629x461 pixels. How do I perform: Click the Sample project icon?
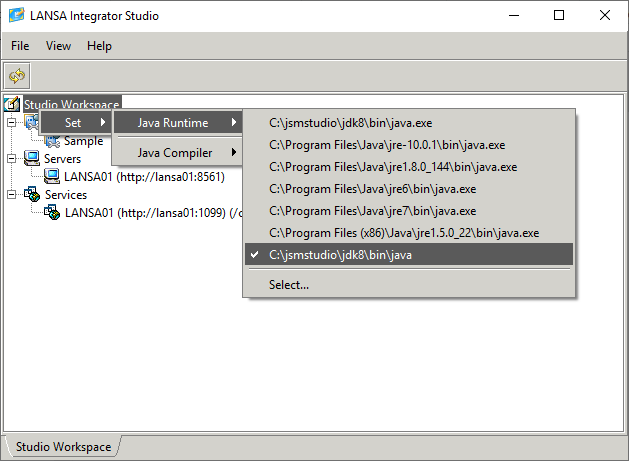point(52,141)
